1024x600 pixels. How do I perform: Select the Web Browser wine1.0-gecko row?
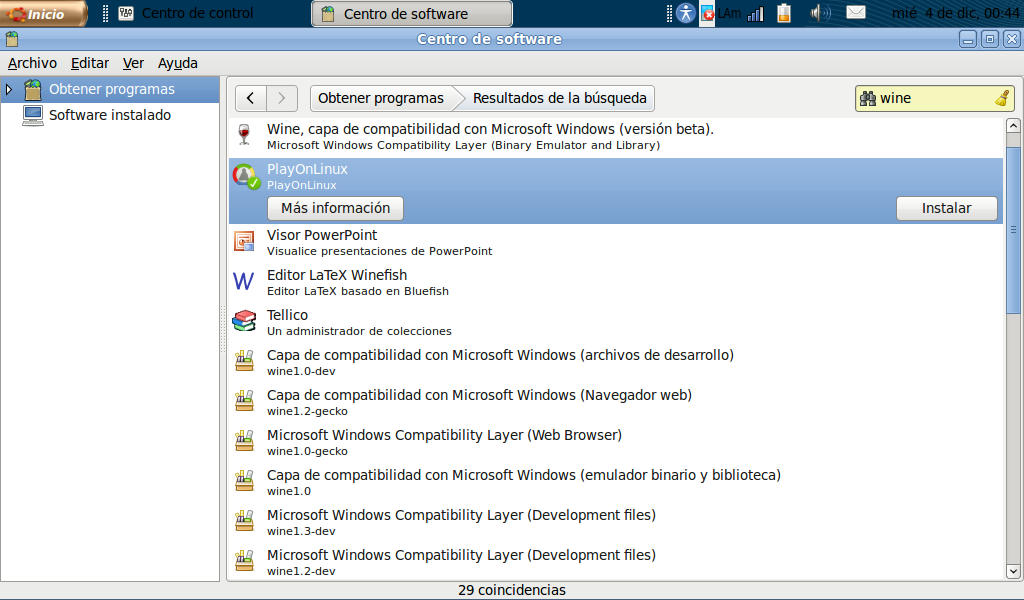(616, 443)
